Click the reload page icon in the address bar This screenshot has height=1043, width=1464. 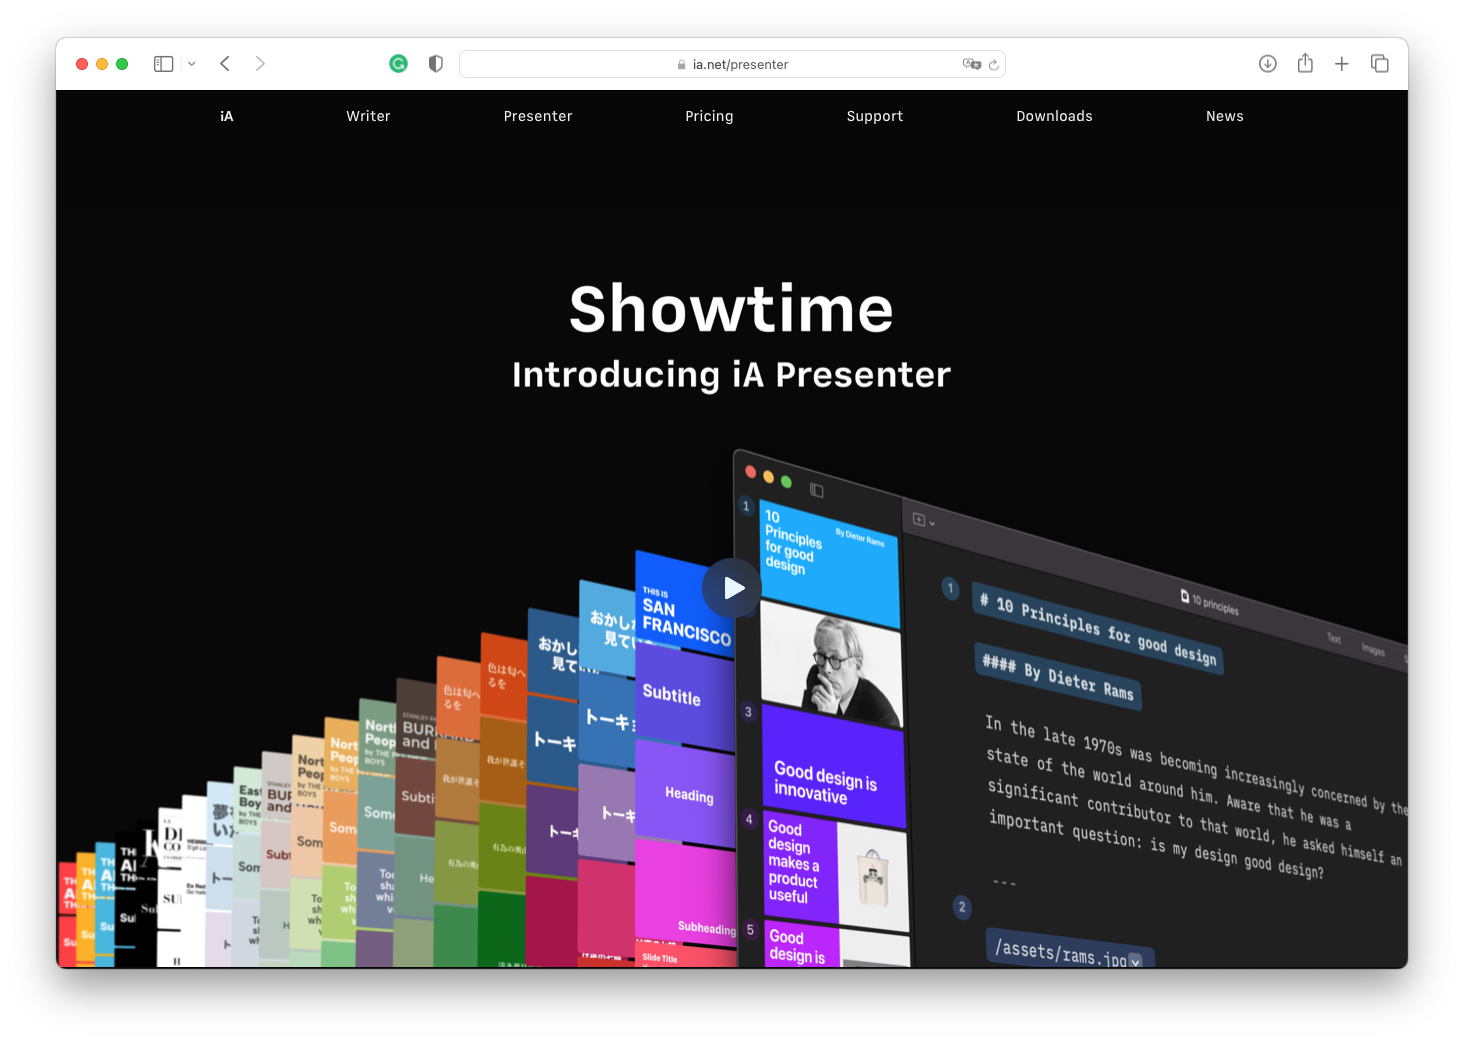(x=993, y=64)
